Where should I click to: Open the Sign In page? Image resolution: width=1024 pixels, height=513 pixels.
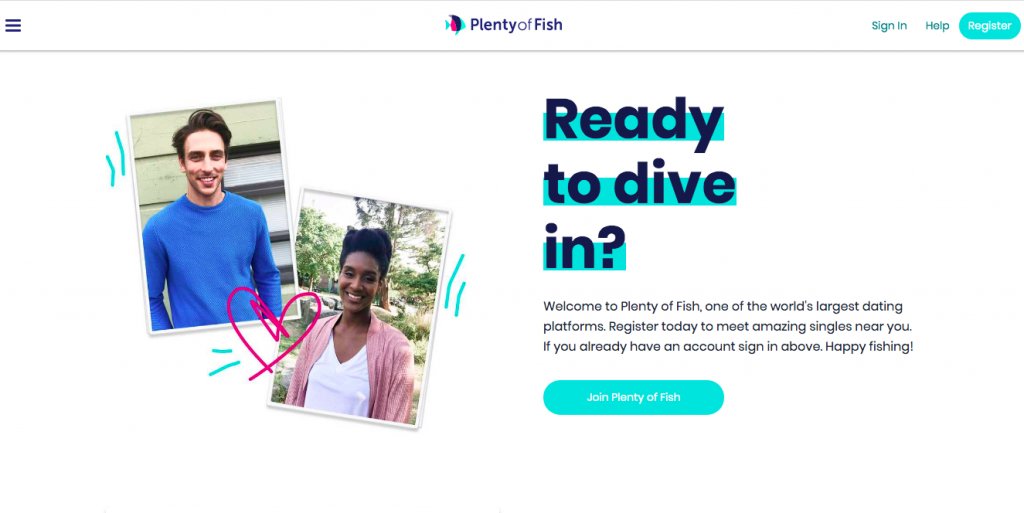pyautogui.click(x=889, y=26)
